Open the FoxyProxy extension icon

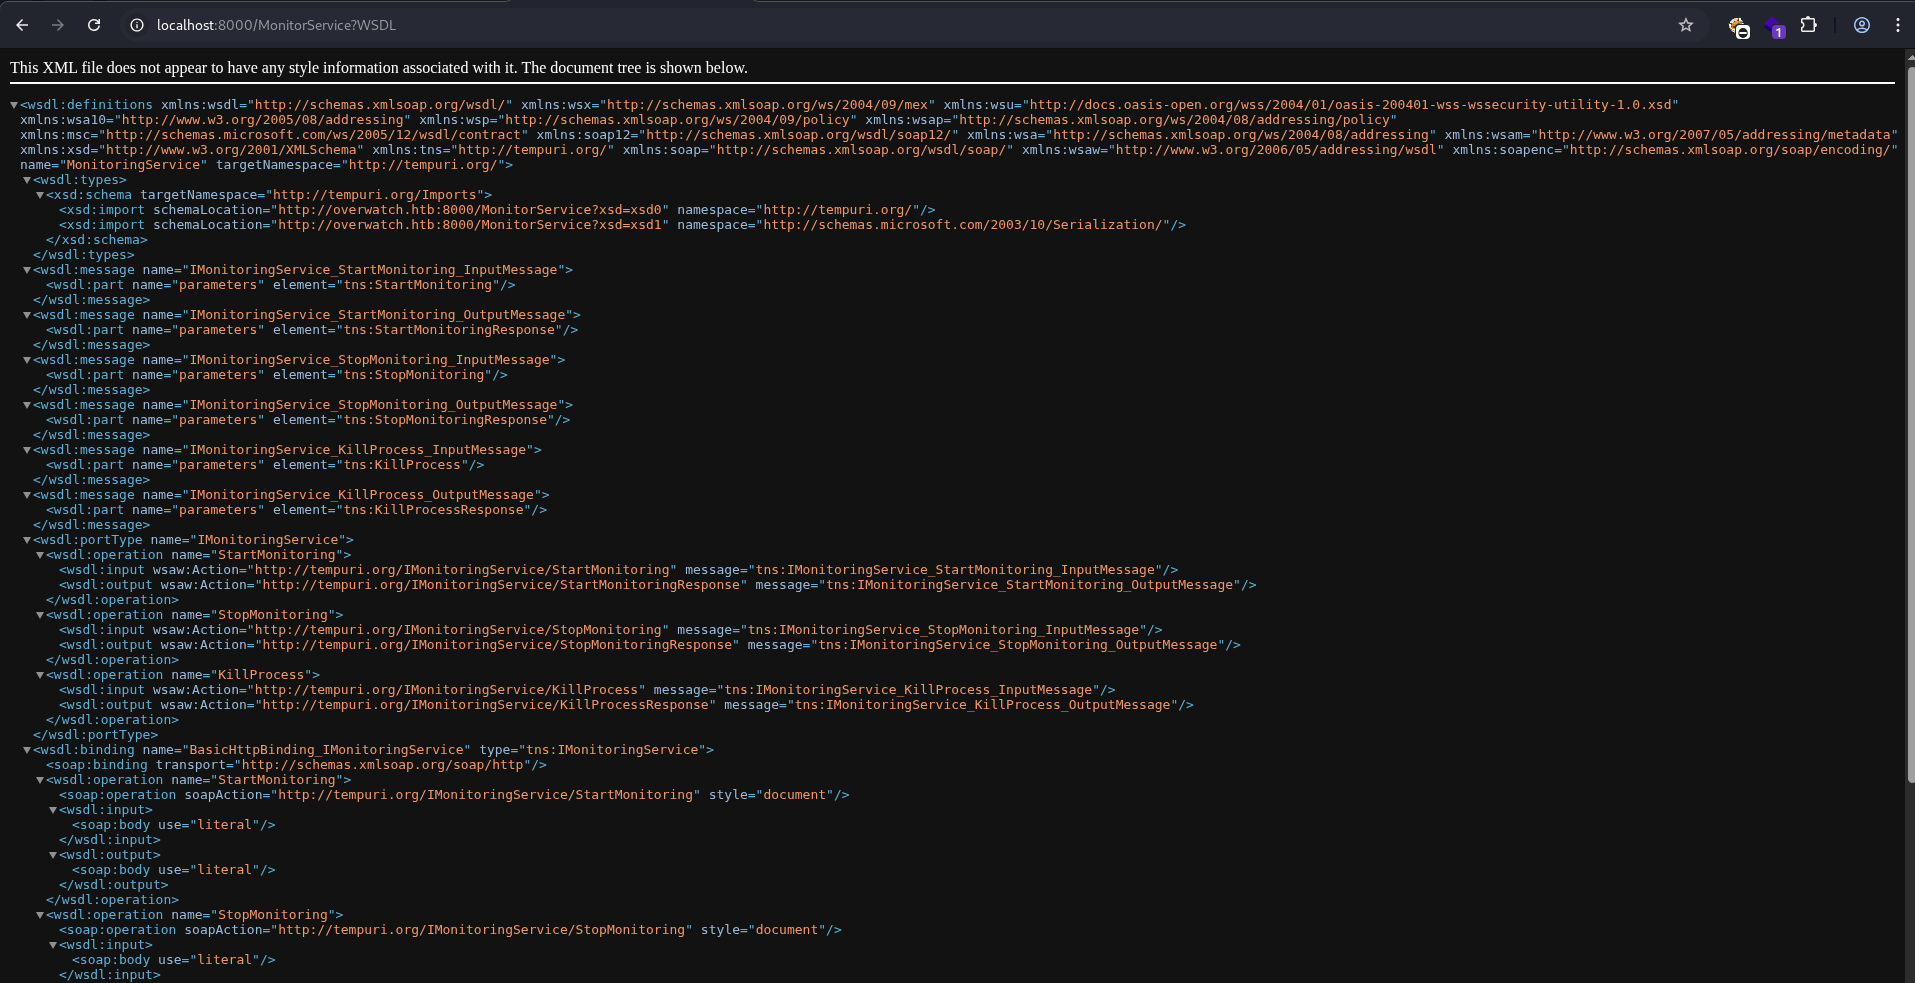(1739, 27)
